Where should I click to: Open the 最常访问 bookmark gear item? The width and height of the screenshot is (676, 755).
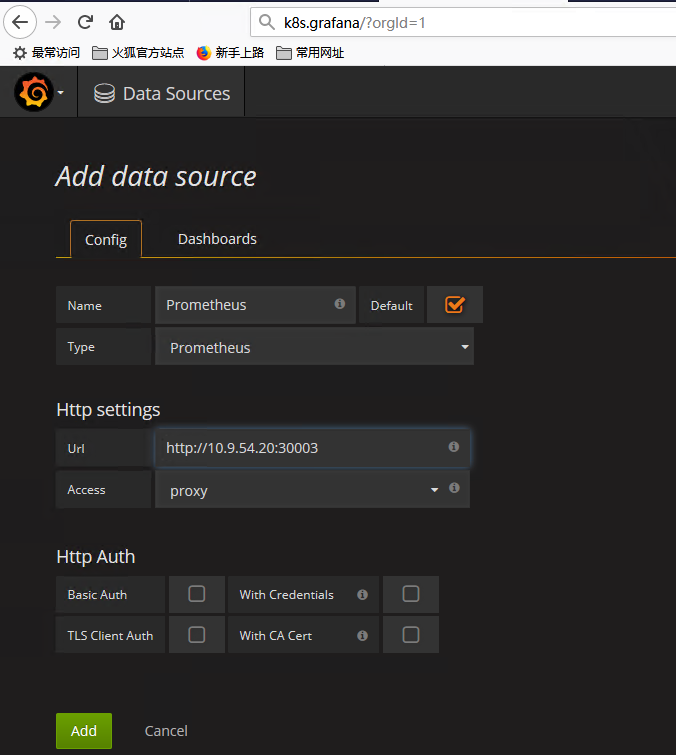click(46, 52)
